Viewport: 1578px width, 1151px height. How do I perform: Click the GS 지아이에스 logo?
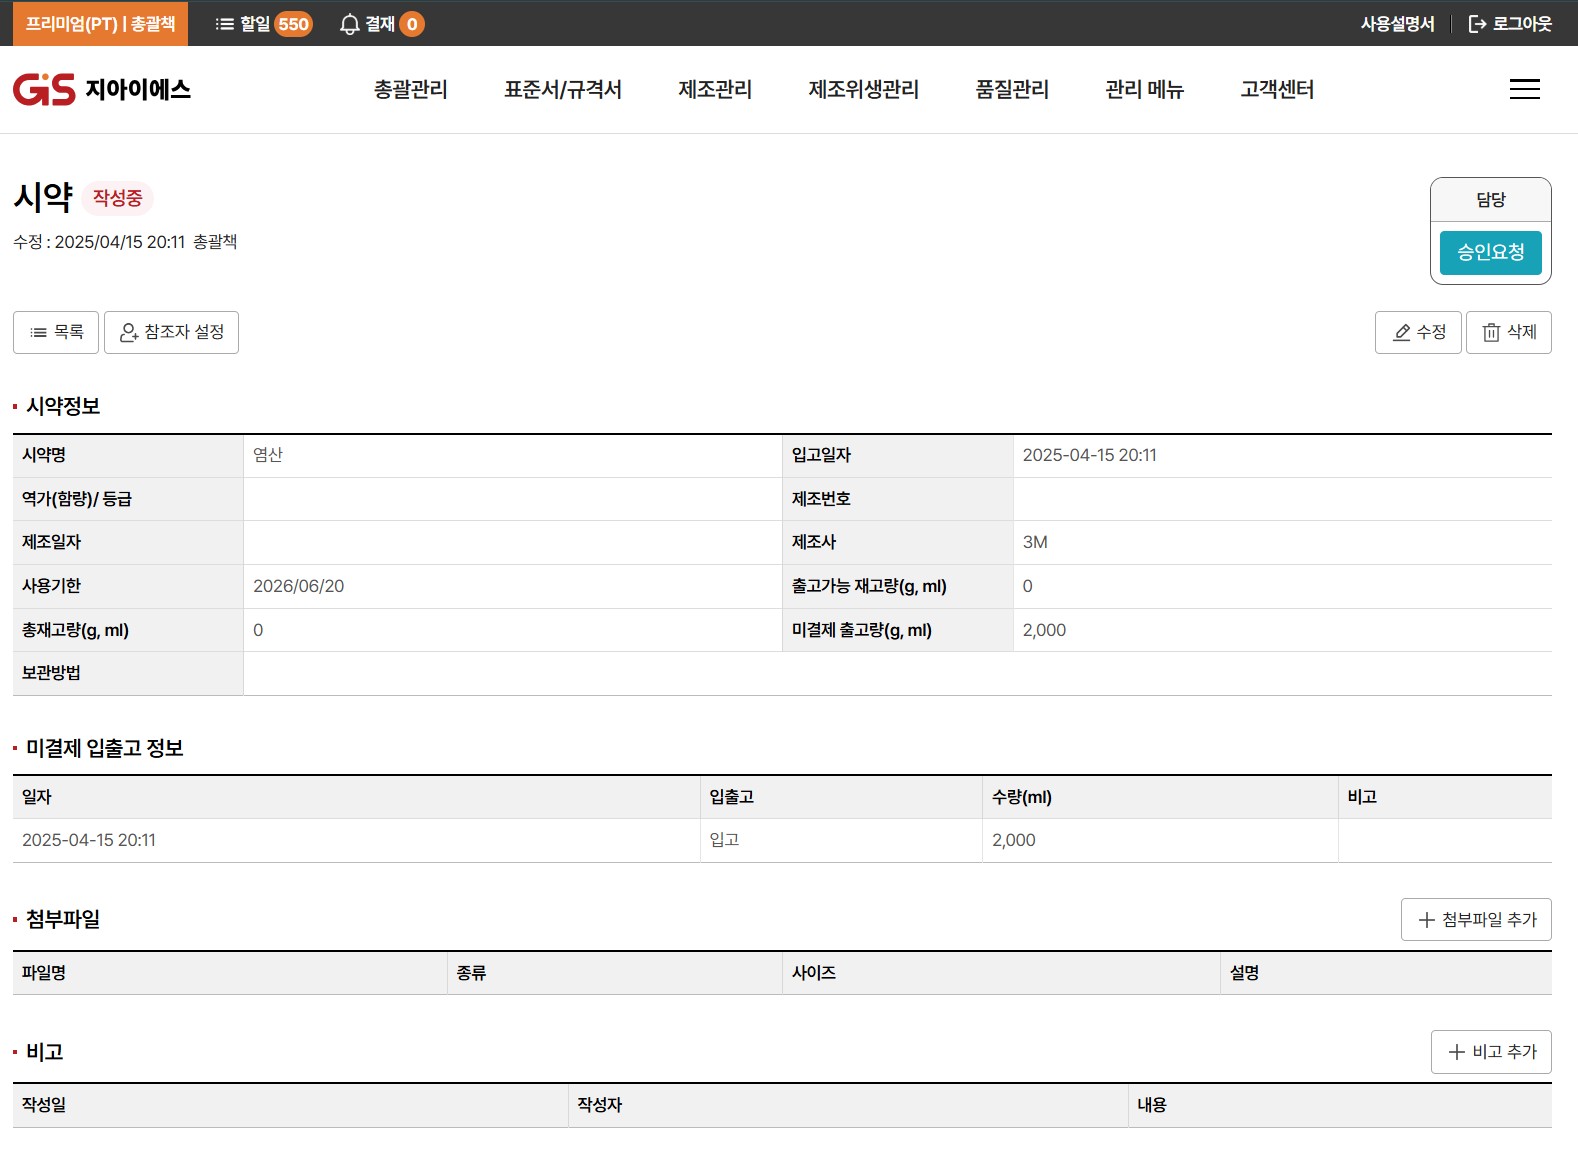click(x=102, y=90)
